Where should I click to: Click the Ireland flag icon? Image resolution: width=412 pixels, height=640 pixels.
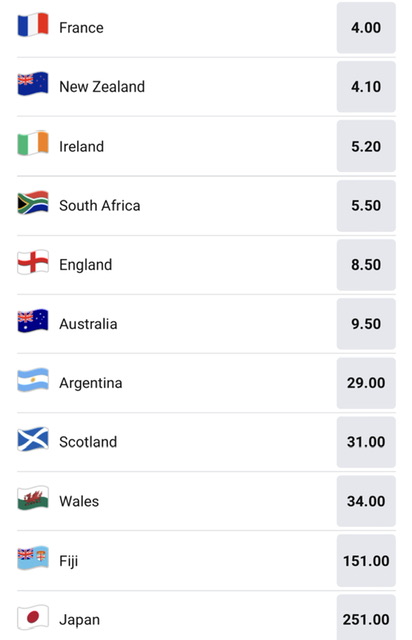(x=33, y=143)
